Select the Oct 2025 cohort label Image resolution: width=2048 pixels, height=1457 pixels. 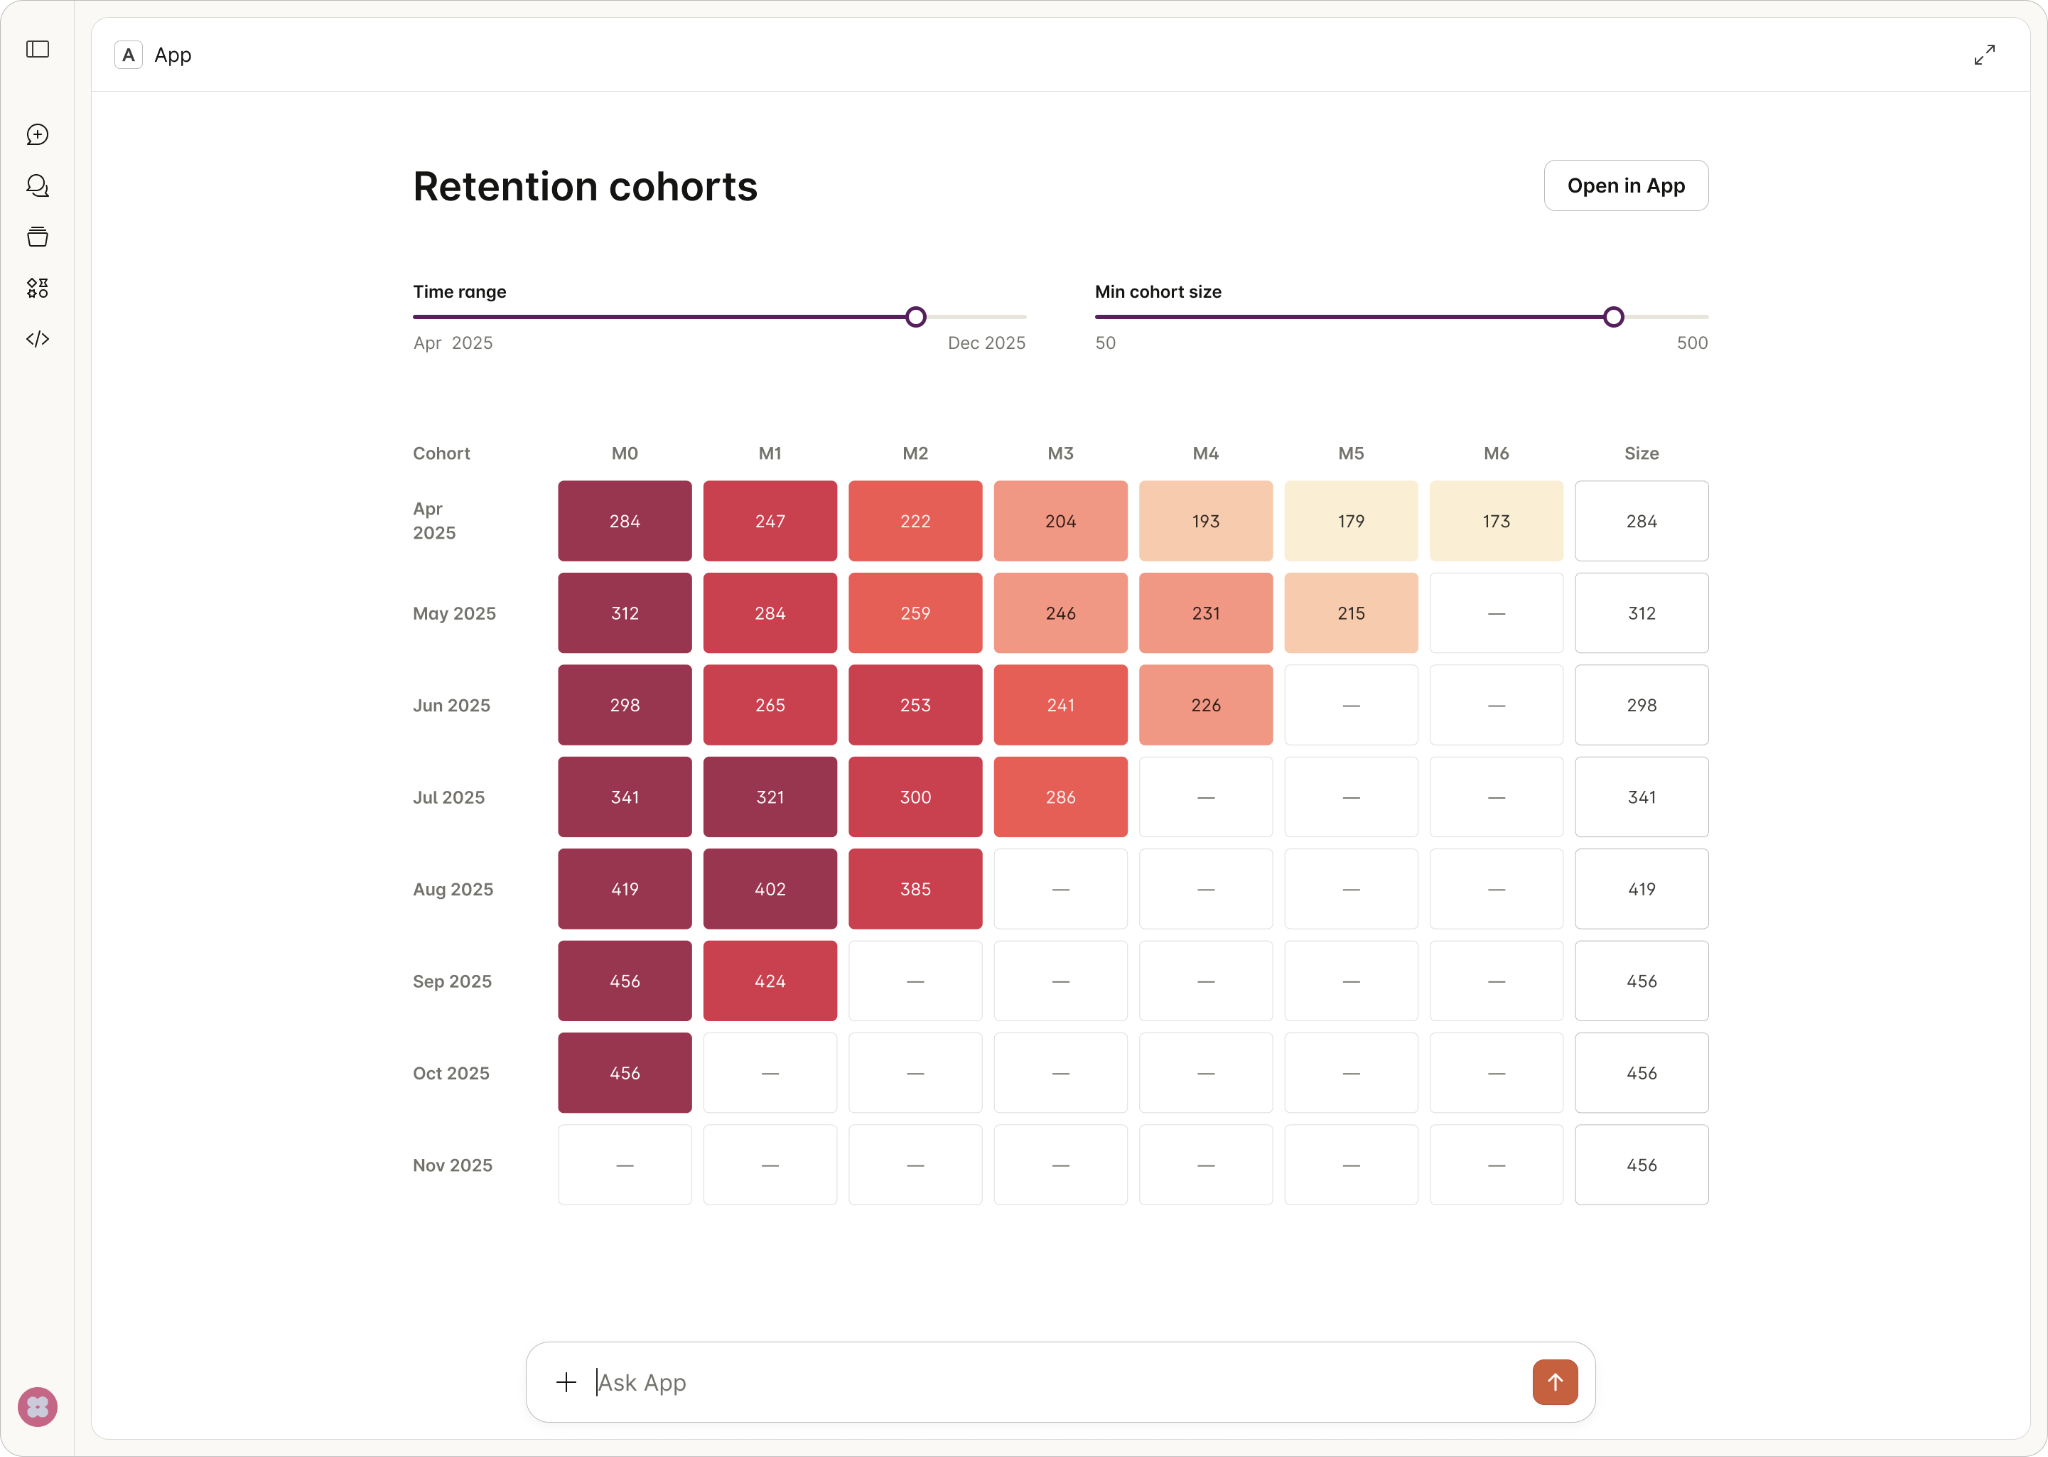[x=450, y=1073]
